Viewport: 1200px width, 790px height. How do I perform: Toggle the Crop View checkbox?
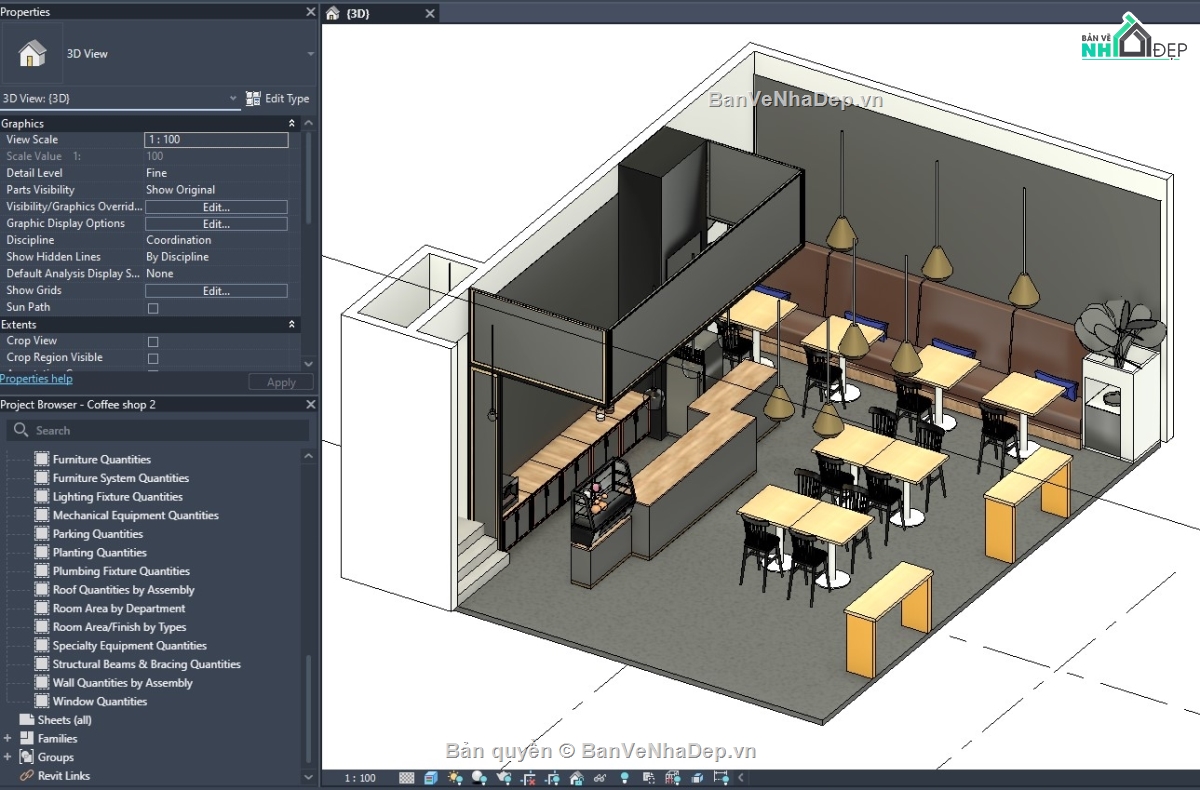click(155, 340)
